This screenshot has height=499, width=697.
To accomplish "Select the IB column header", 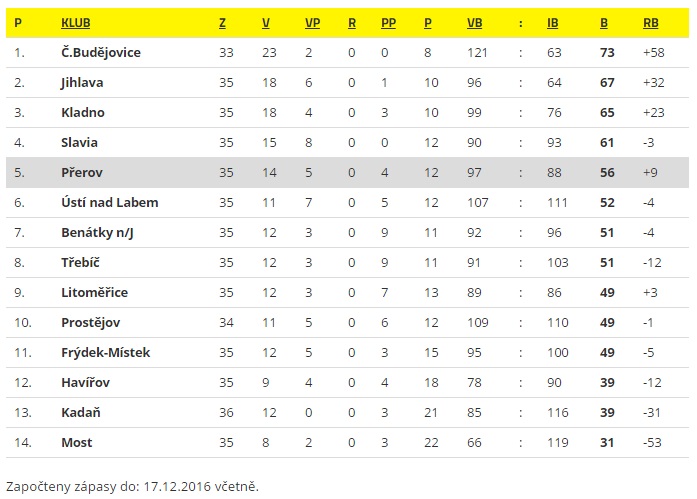I will (x=553, y=23).
